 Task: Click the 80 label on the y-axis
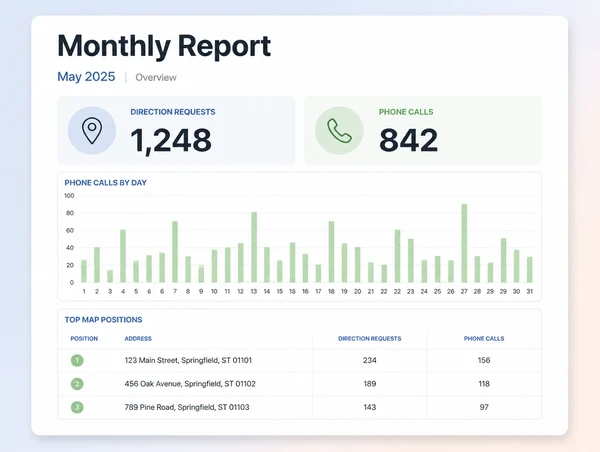point(70,213)
